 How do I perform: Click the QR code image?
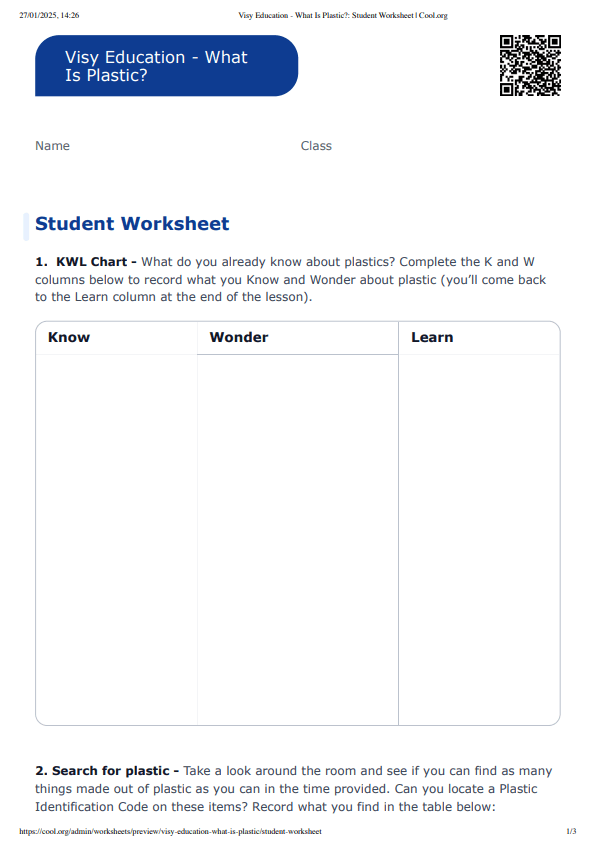tap(530, 66)
